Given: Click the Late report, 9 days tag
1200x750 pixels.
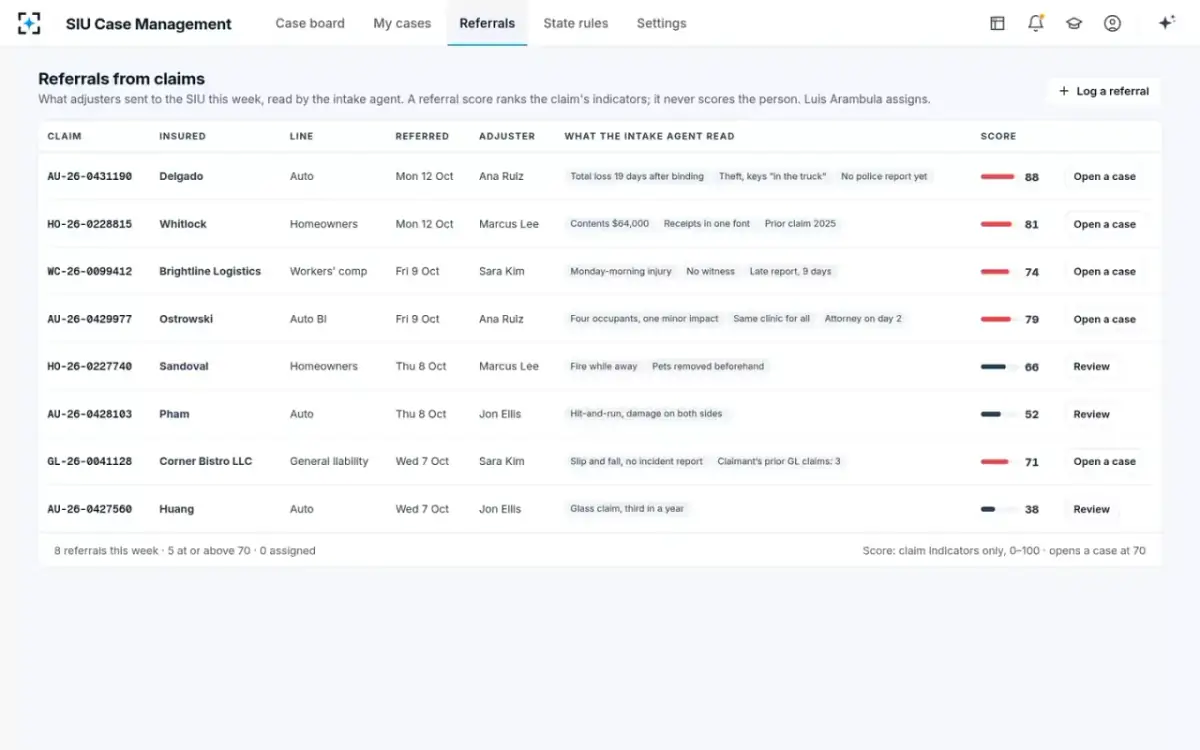Looking at the screenshot, I should [790, 272].
